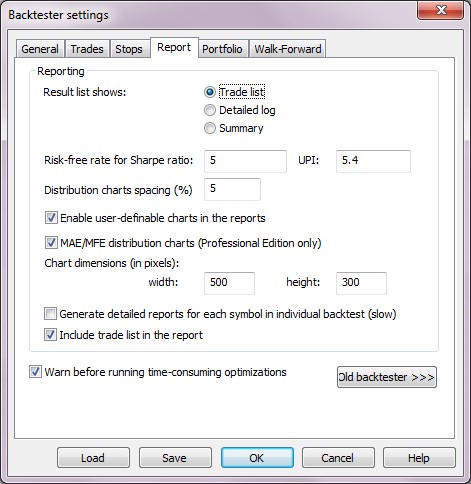This screenshot has width=471, height=484.
Task: Uncheck MAE/MFE distribution charts option
Action: click(51, 243)
